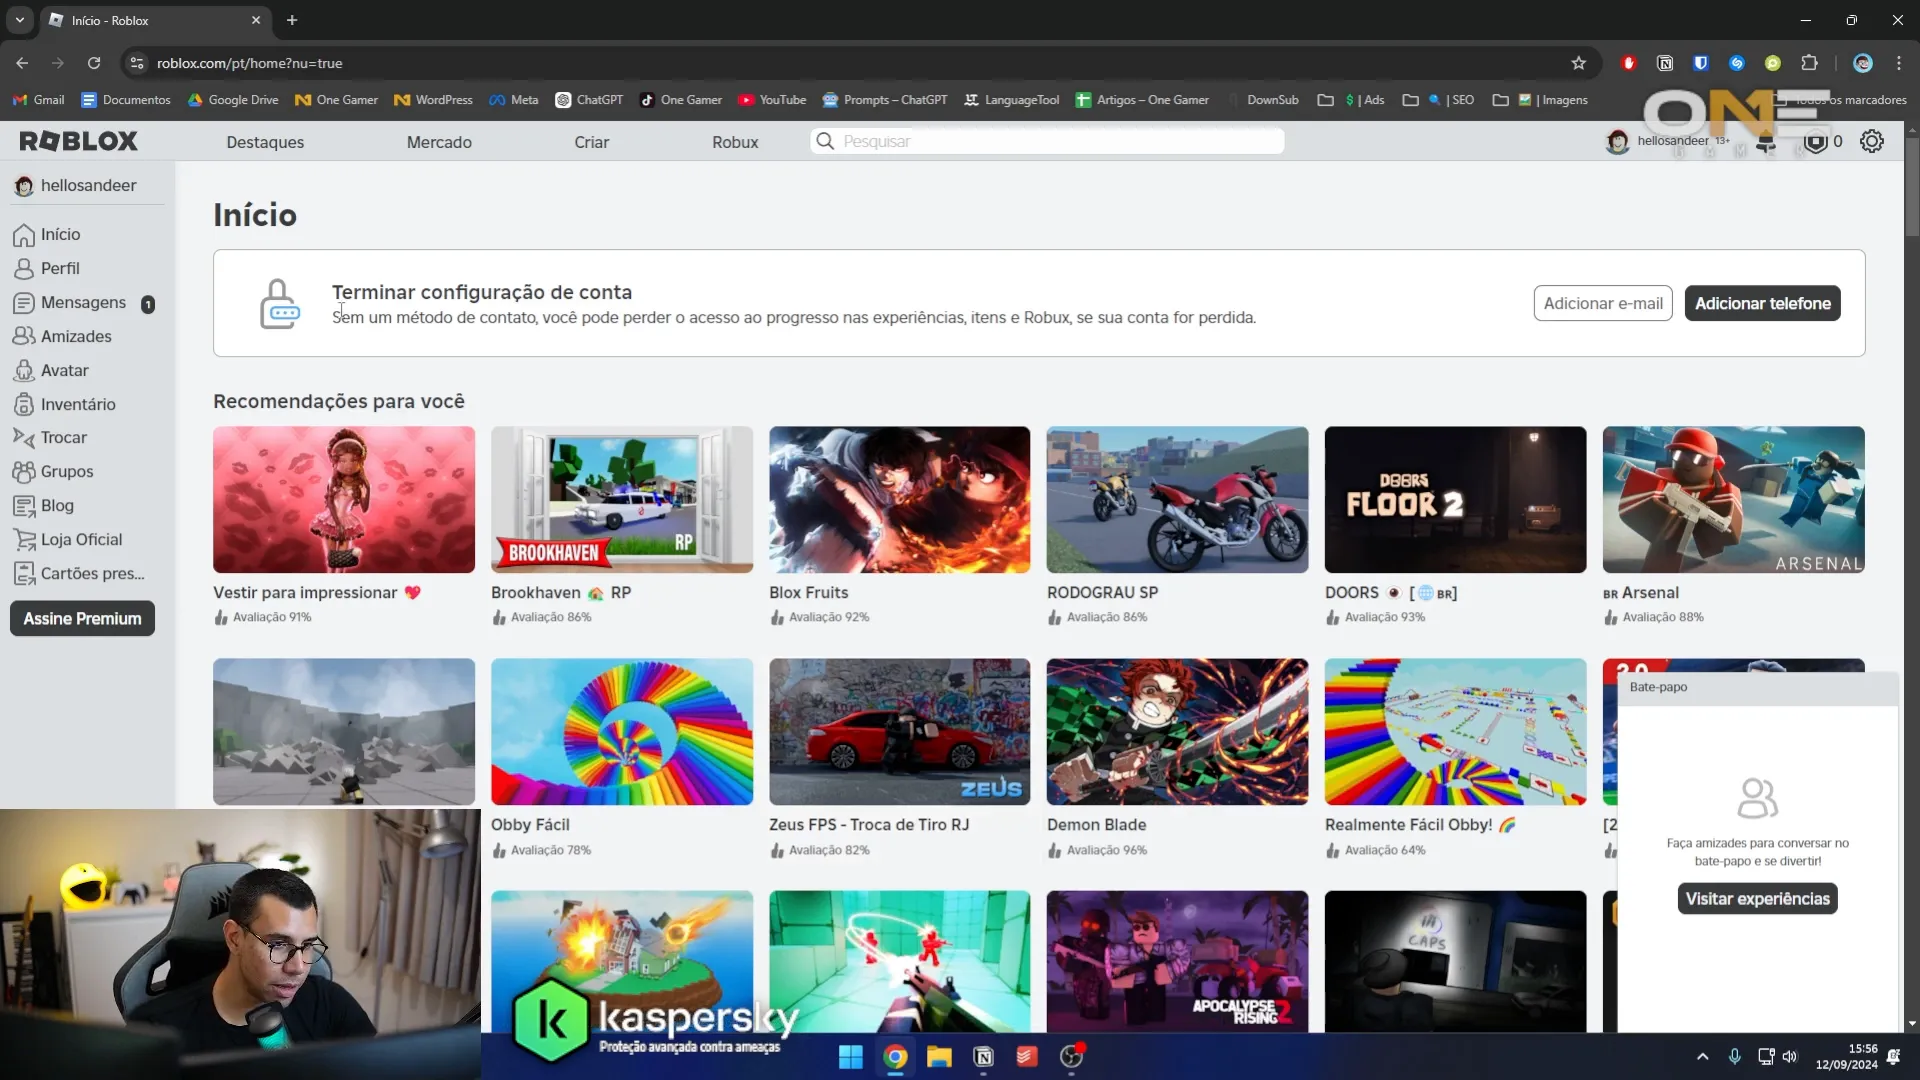
Task: Click on DOORS Floor 2 thumbnail
Action: click(1456, 500)
